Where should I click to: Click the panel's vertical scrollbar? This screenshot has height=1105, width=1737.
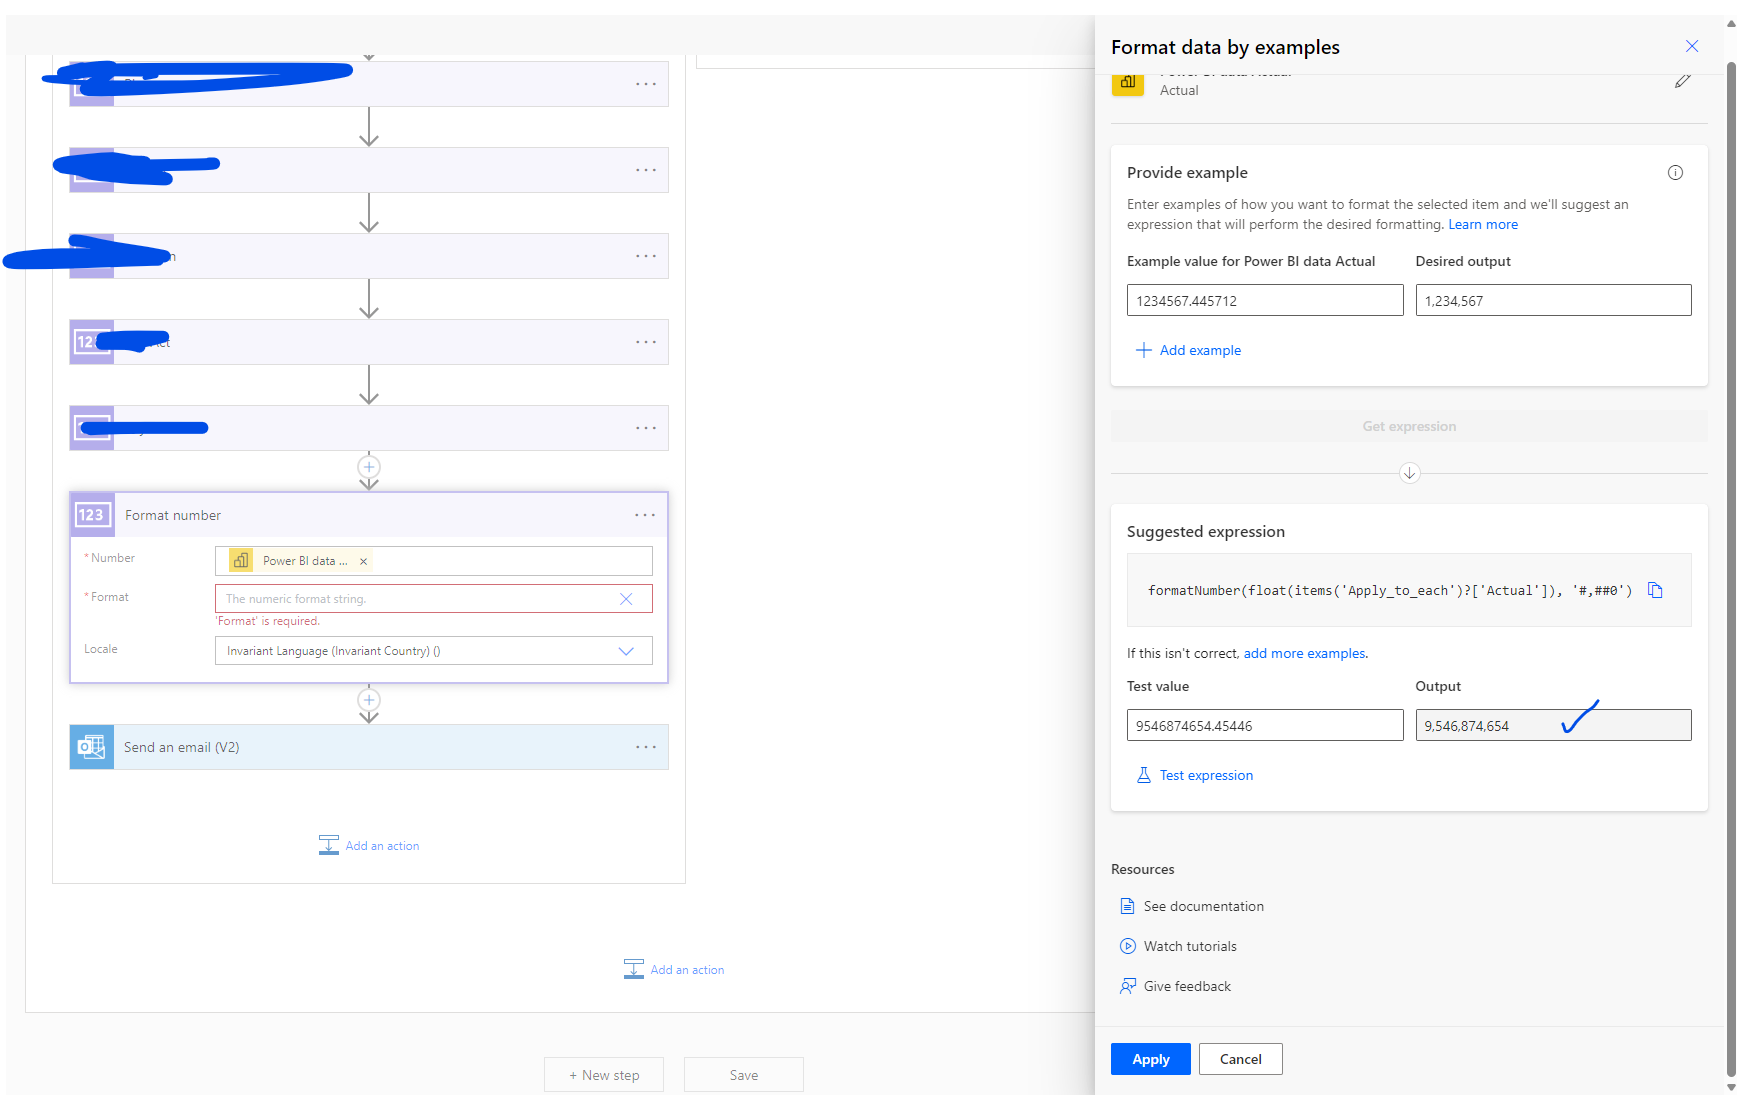tap(1731, 570)
